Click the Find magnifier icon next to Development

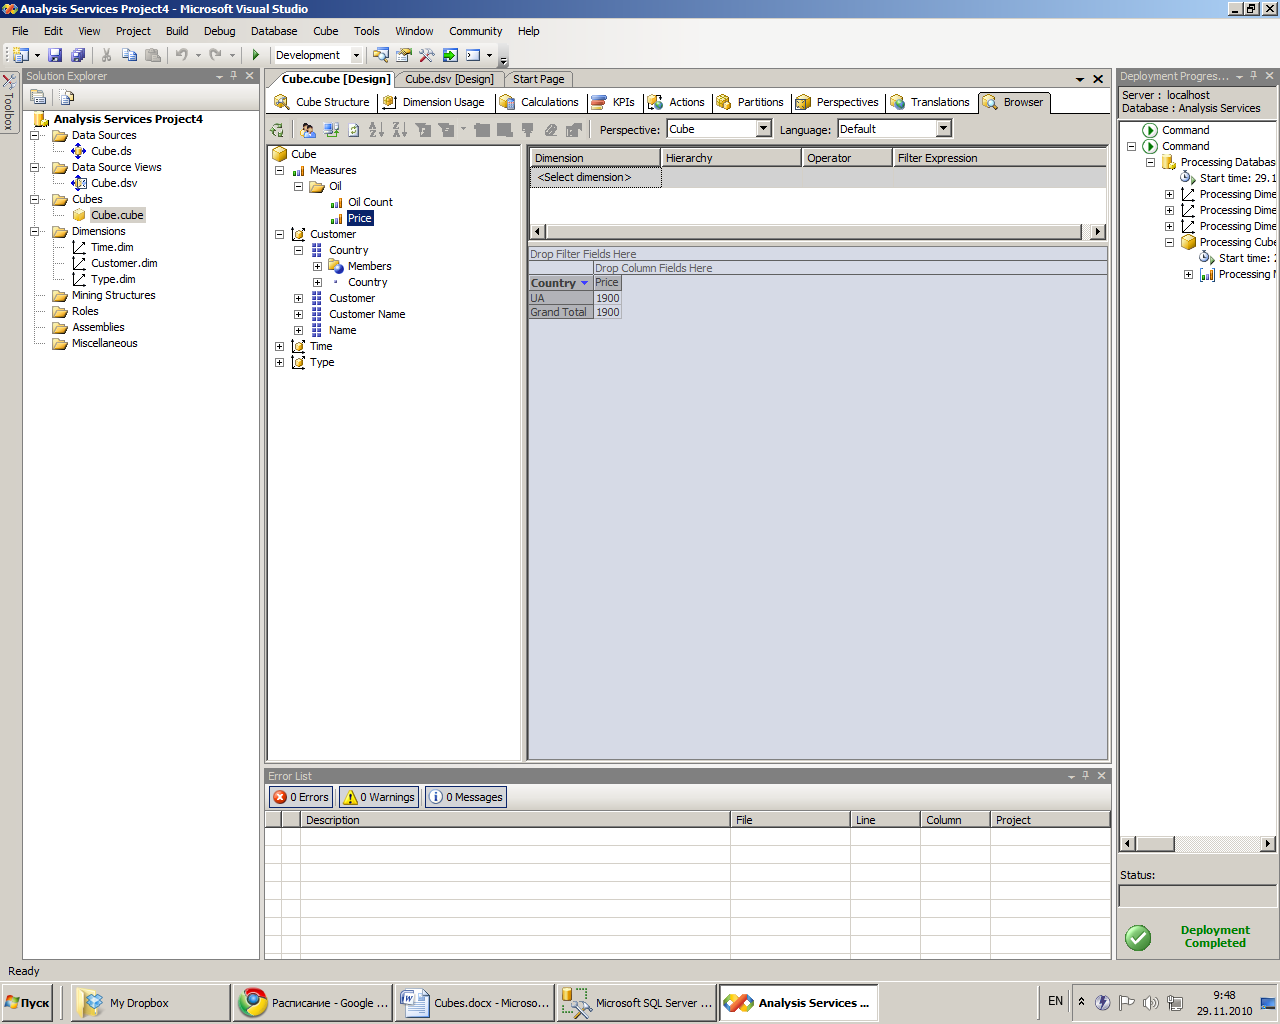tap(380, 55)
